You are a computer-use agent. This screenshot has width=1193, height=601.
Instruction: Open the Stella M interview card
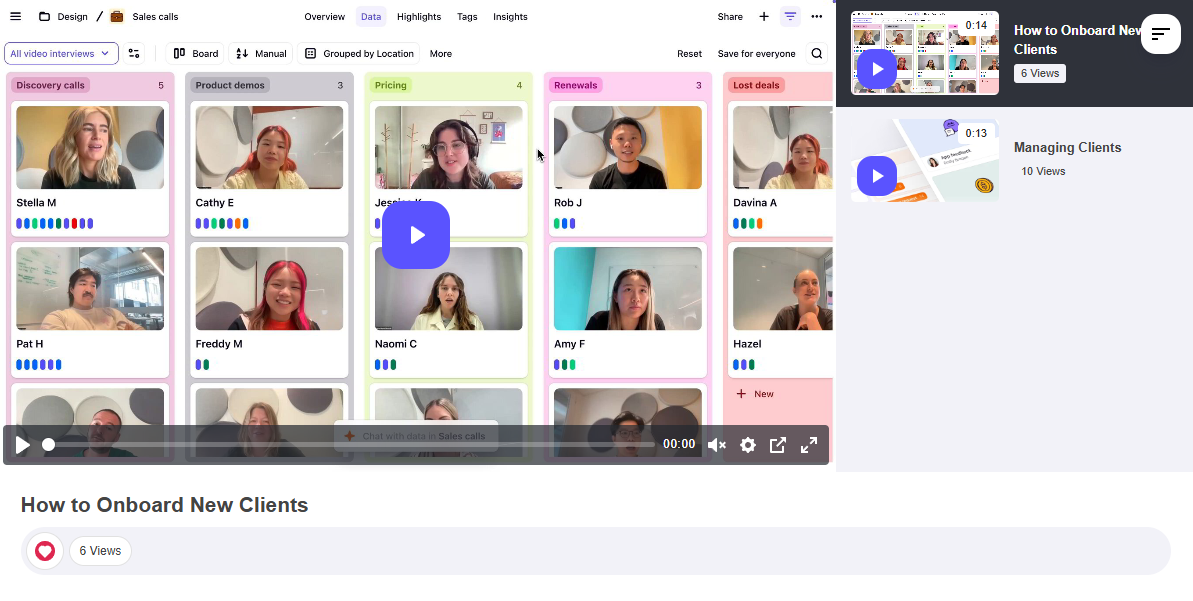tap(90, 168)
